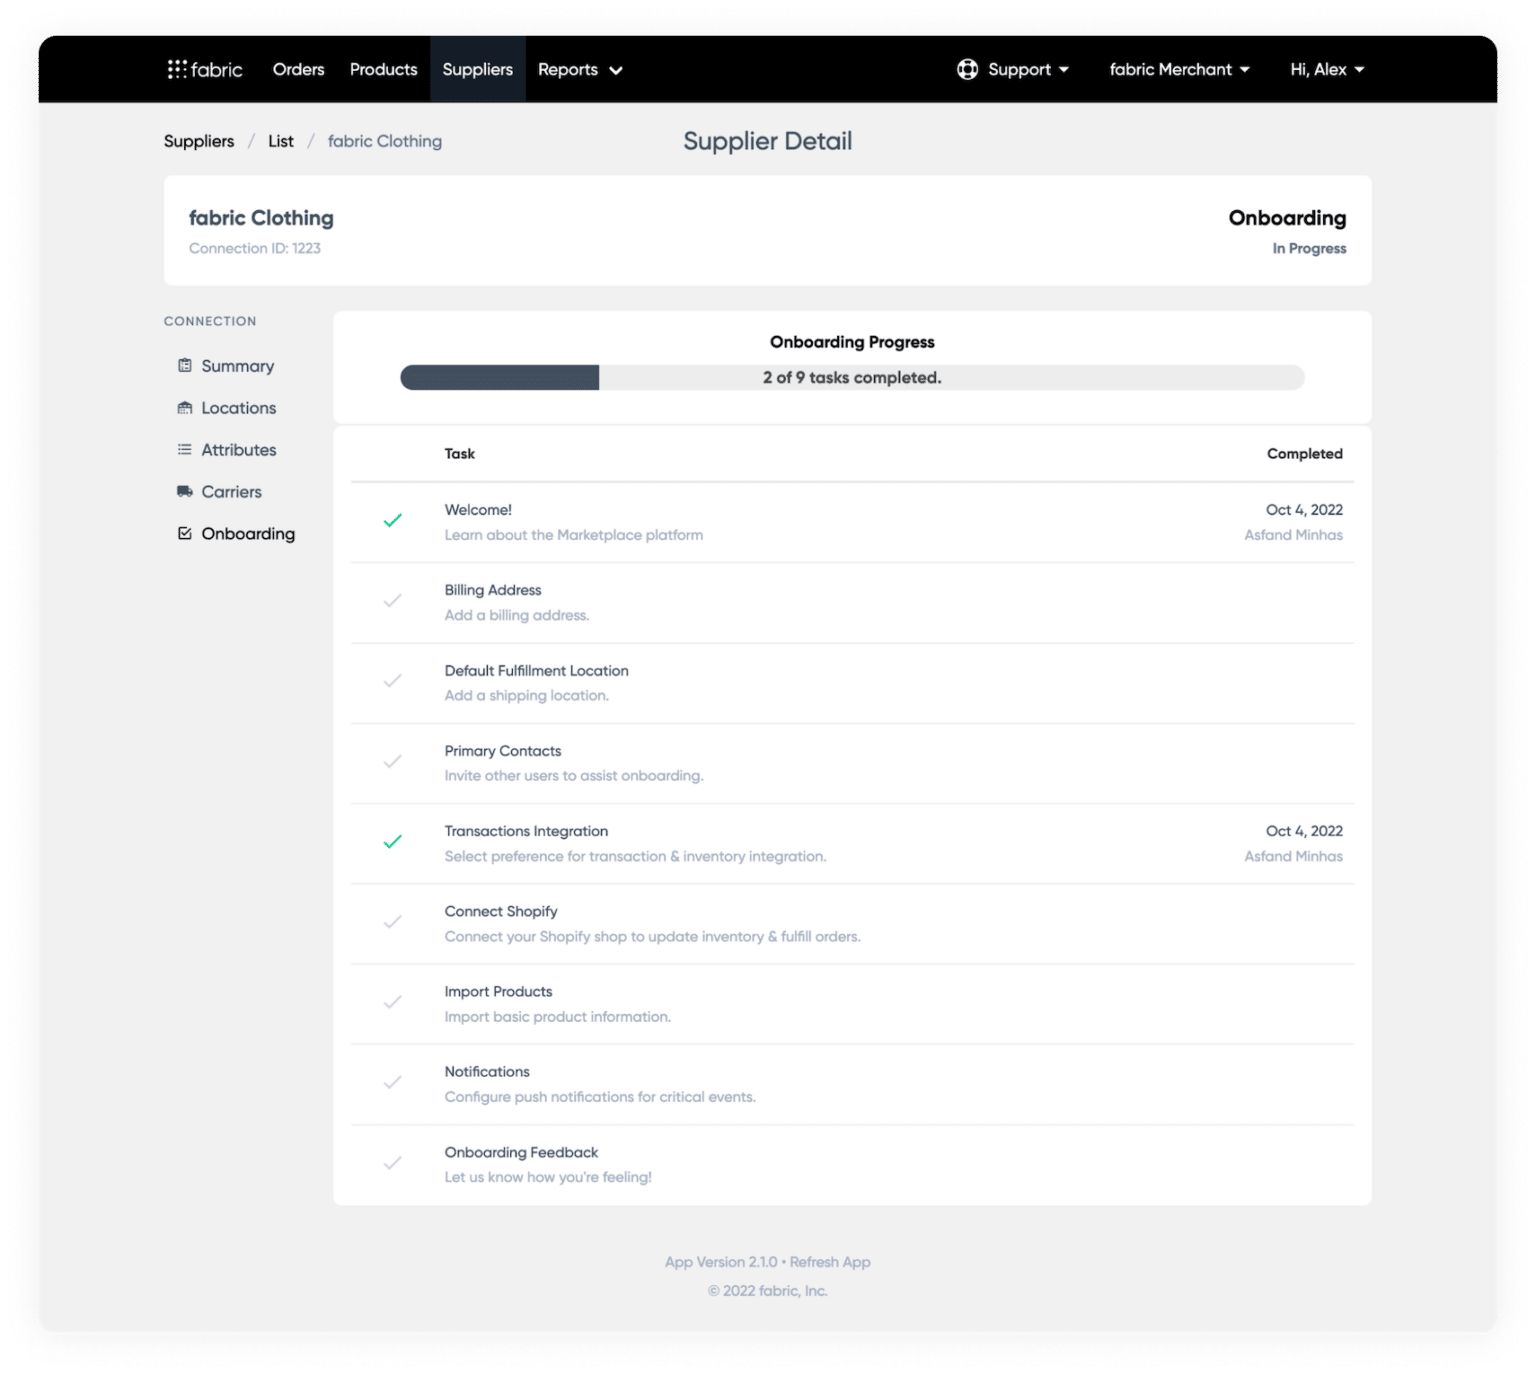Open the Hi, Alex user dropdown
The image size is (1536, 1375).
[x=1325, y=69]
